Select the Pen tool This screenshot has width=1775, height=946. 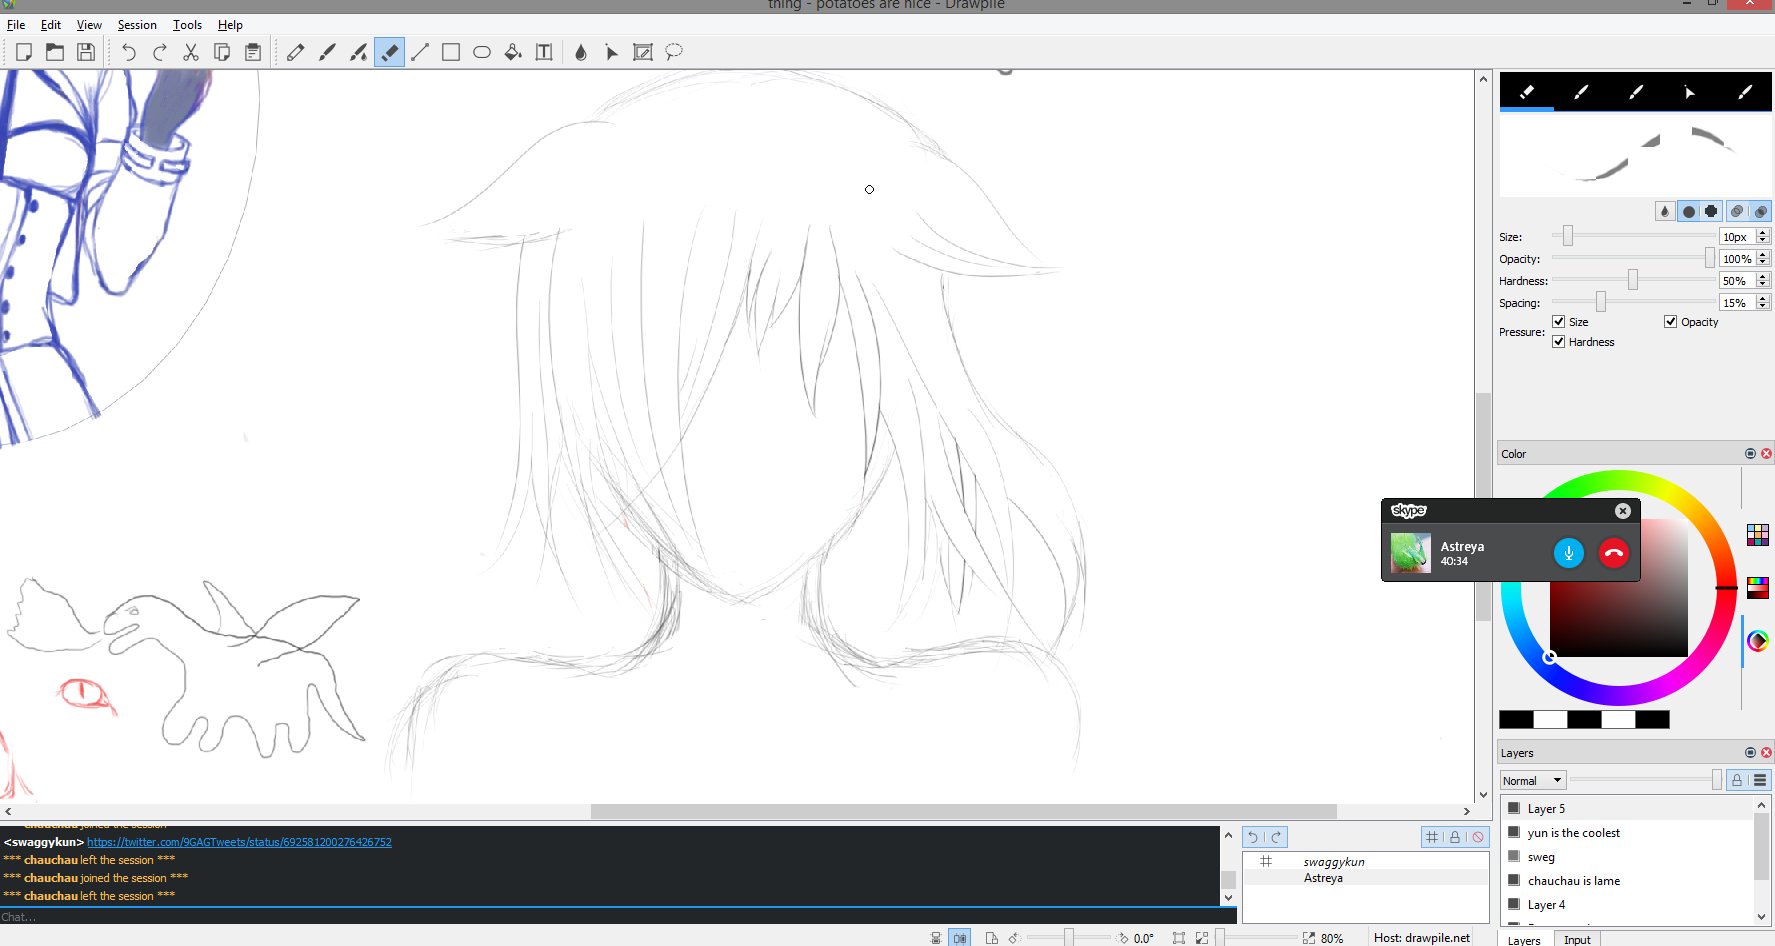(x=295, y=52)
